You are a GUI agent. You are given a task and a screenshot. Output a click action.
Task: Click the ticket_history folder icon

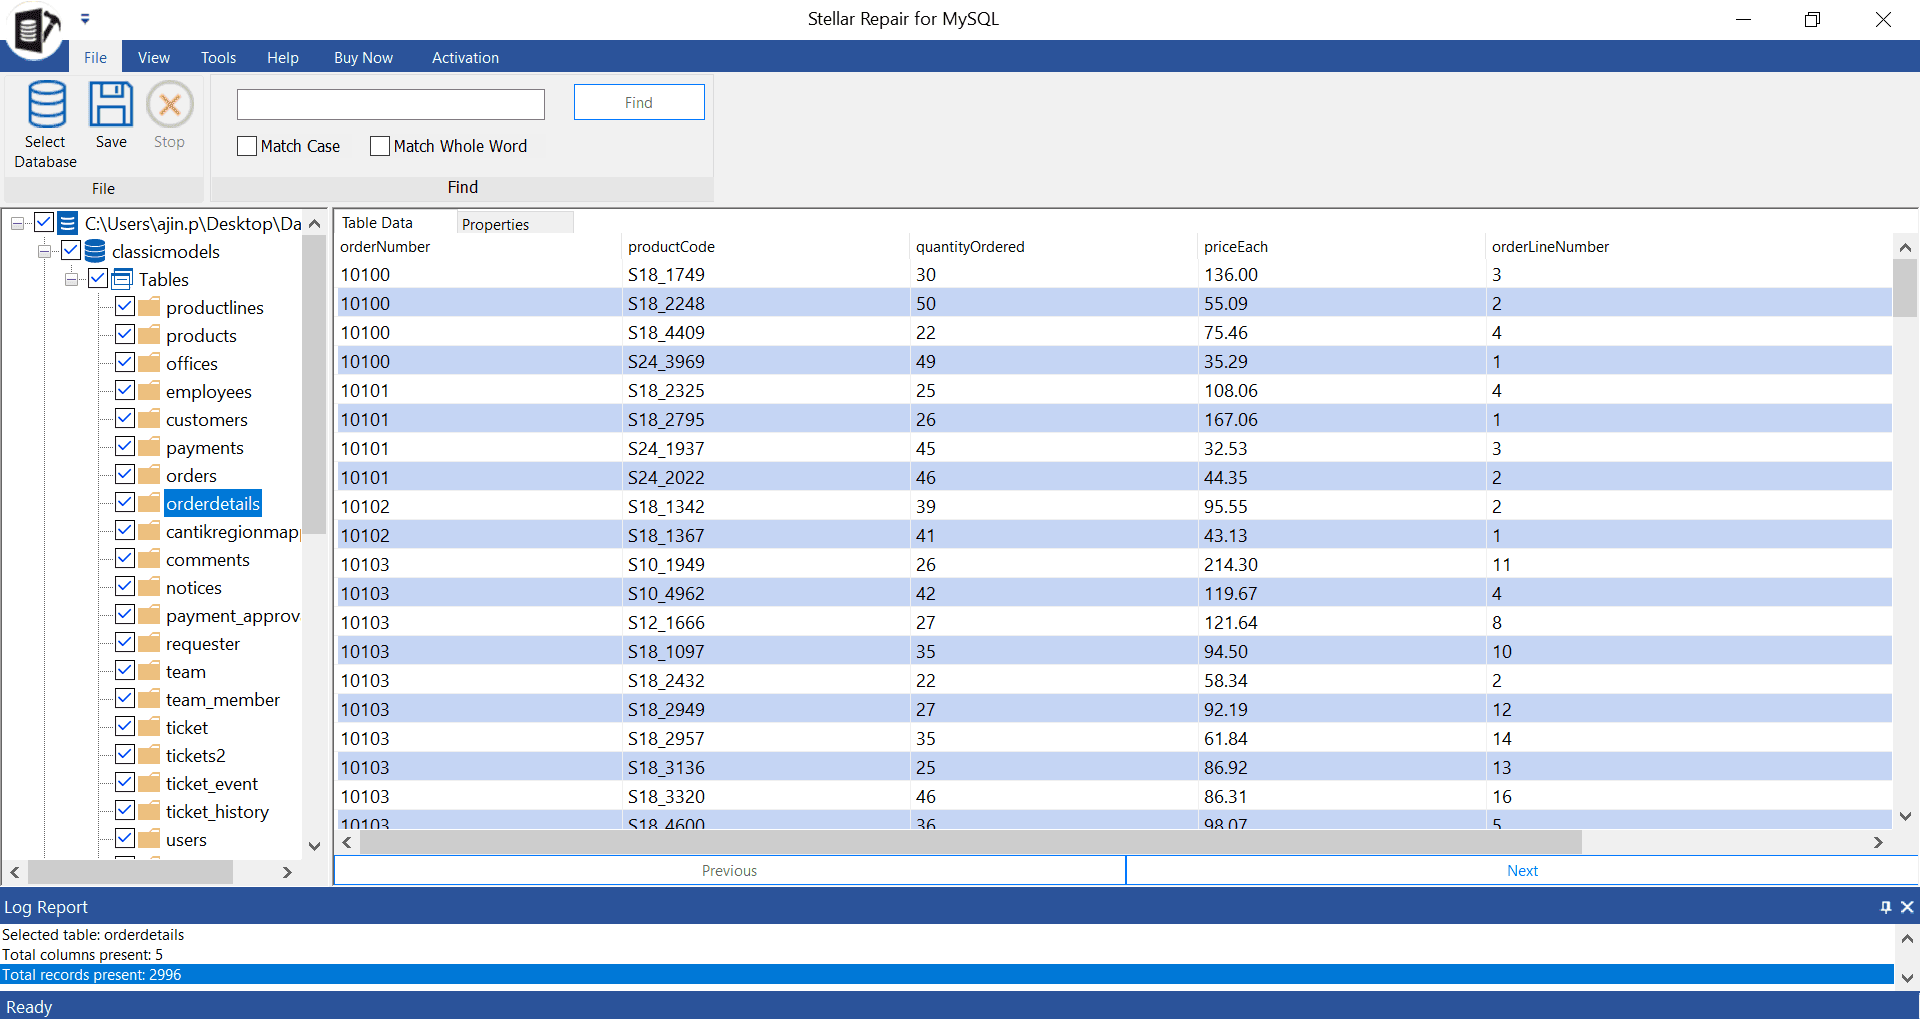pos(149,810)
